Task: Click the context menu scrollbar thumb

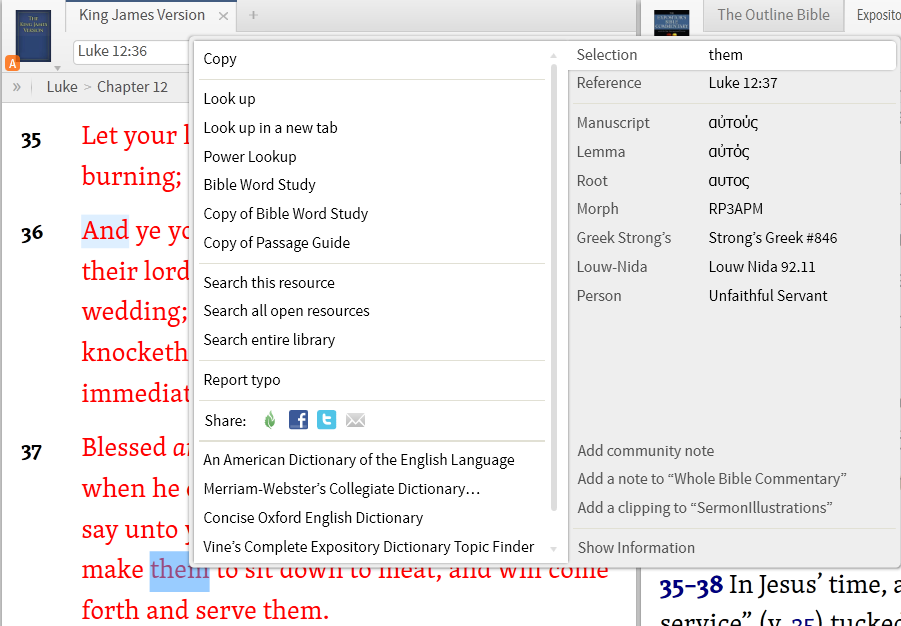Action: coord(554,287)
